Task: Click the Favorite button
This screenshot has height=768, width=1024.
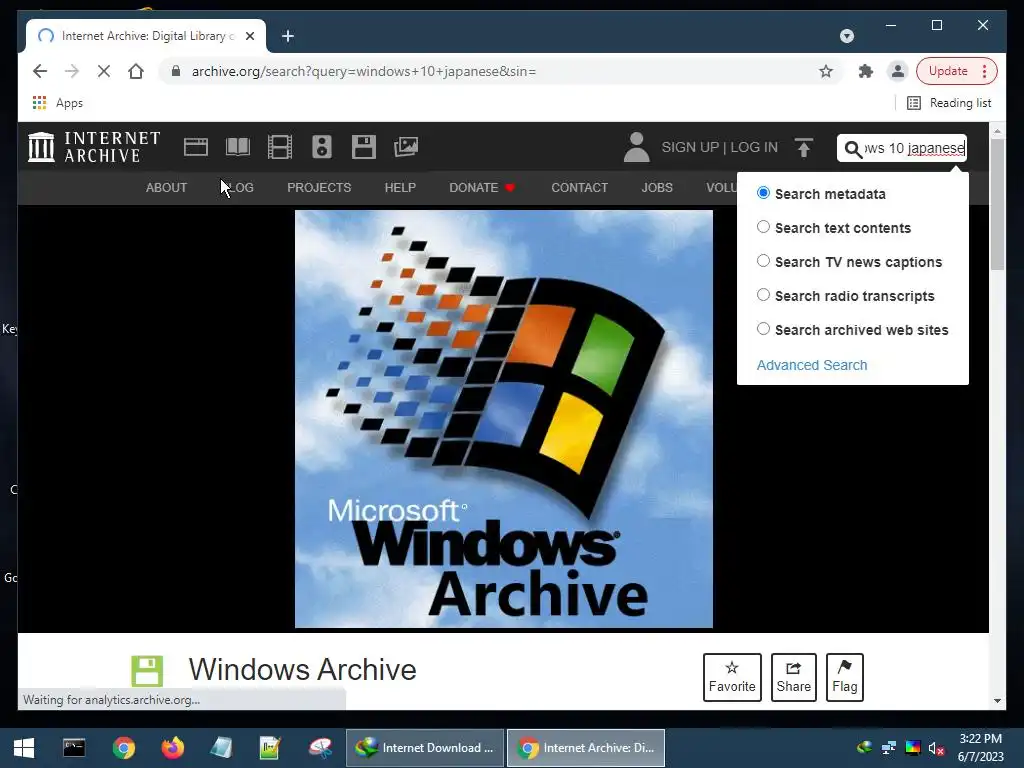Action: [732, 677]
